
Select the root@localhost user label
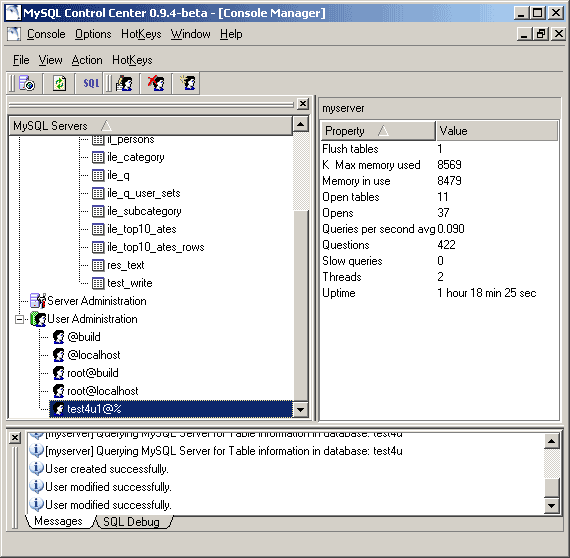[x=103, y=391]
